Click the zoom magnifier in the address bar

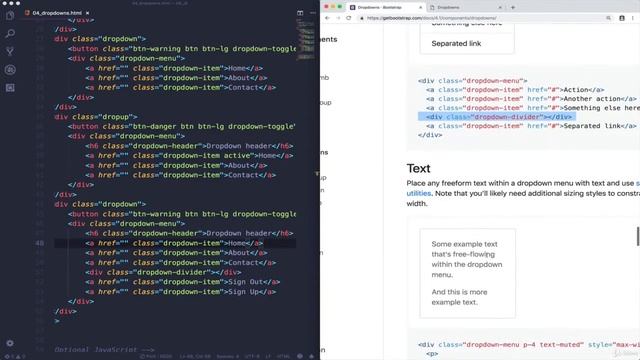pos(608,18)
